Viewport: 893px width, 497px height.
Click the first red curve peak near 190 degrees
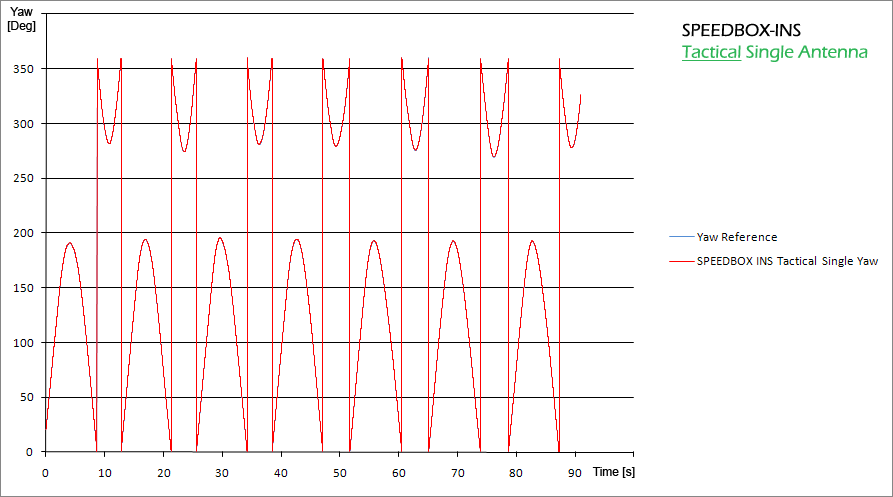(69, 243)
